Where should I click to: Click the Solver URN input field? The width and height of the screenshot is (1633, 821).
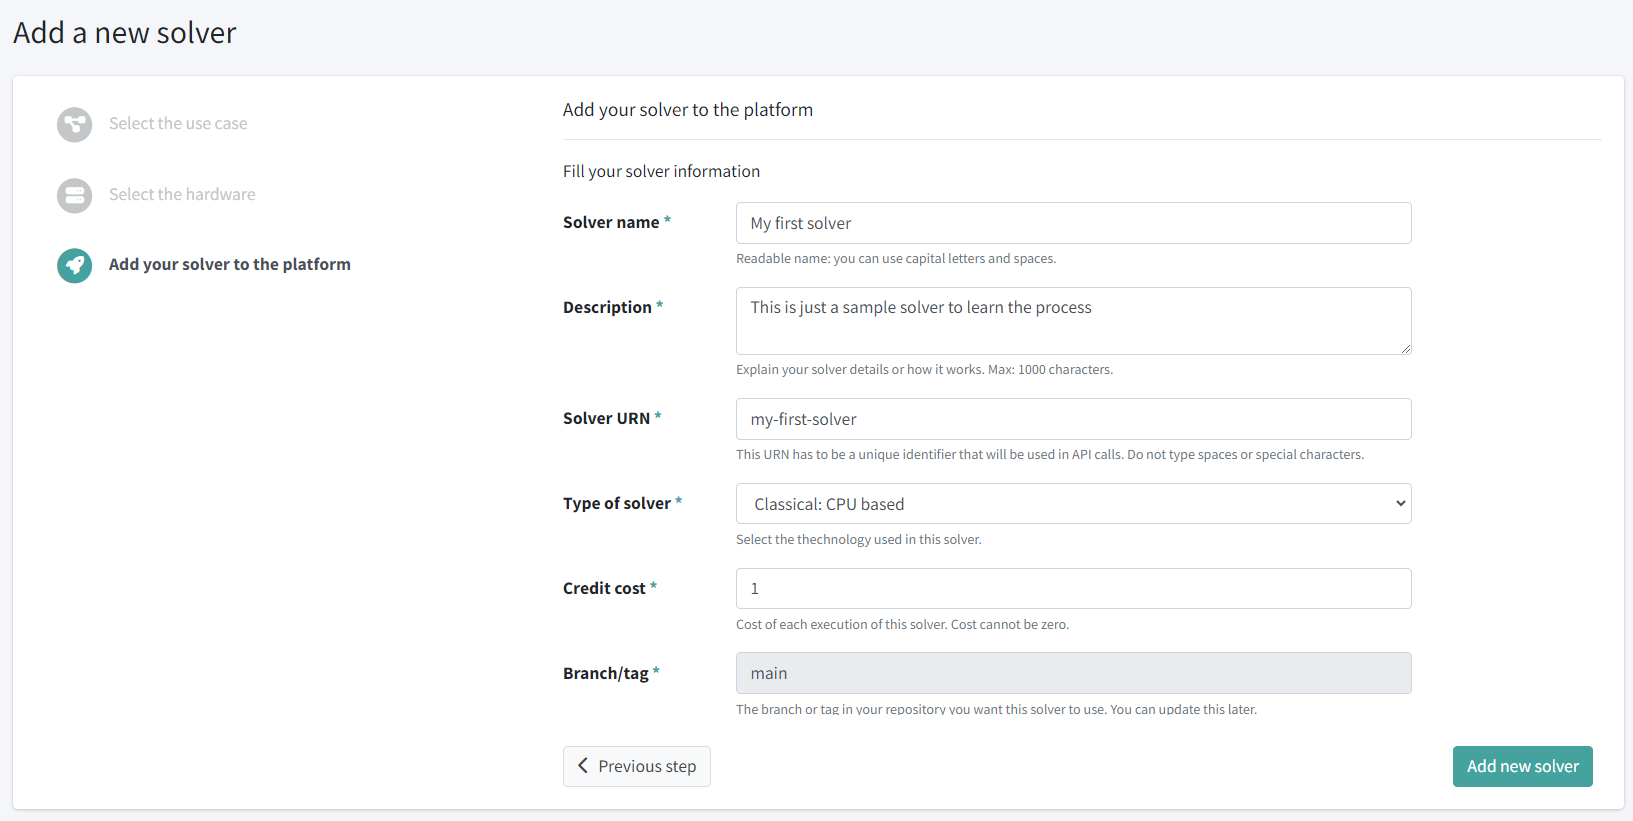(x=1072, y=419)
